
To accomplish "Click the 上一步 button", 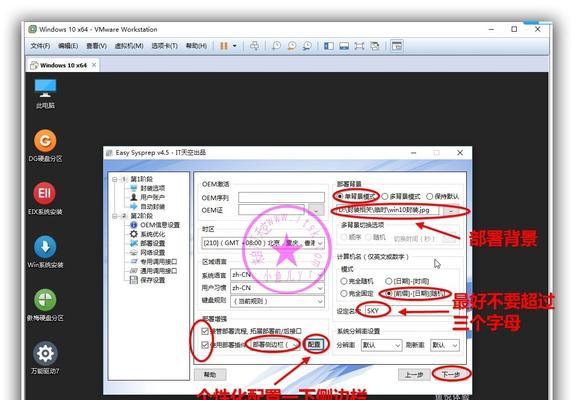I will pyautogui.click(x=414, y=374).
